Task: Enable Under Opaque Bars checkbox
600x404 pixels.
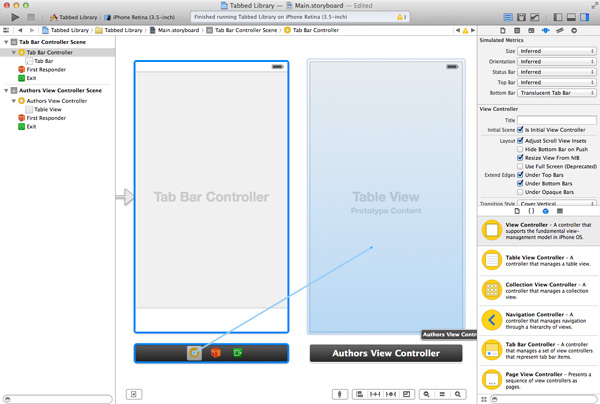Action: pyautogui.click(x=520, y=192)
